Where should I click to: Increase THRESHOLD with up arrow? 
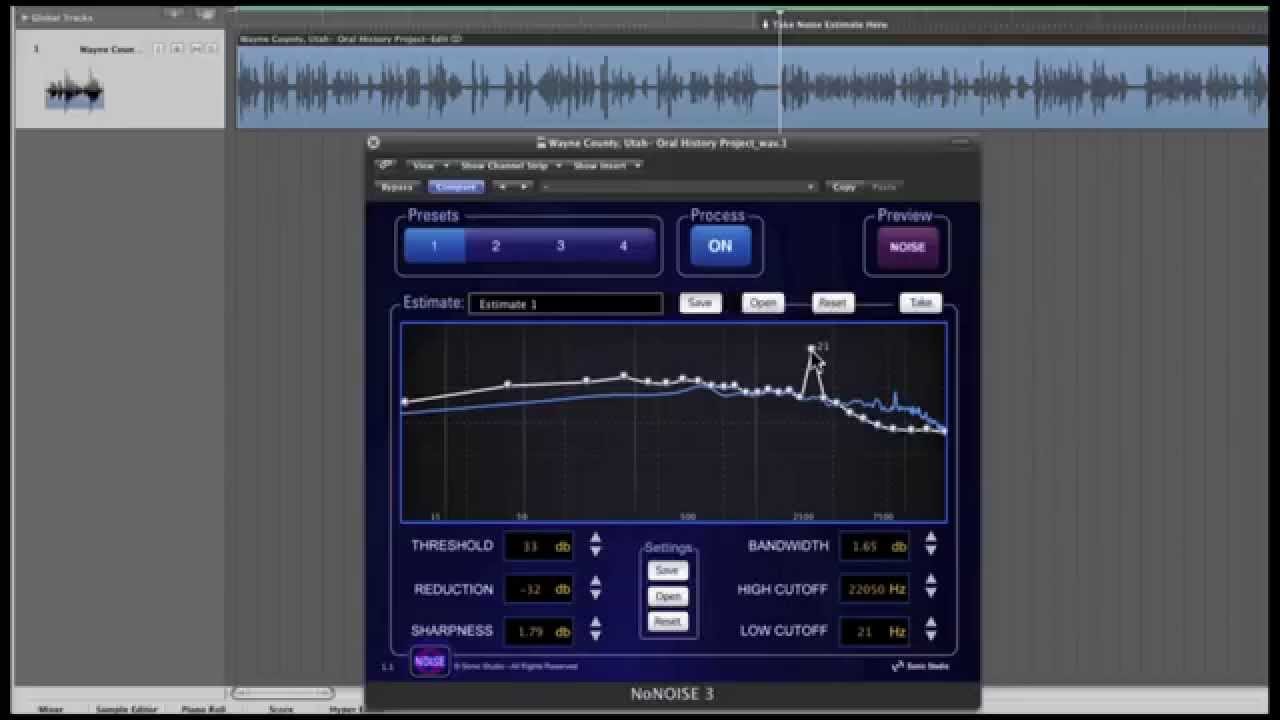click(596, 538)
